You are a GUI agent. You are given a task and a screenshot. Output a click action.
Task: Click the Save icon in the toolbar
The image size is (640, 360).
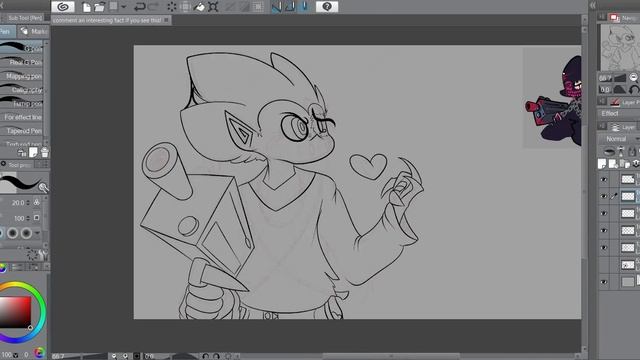113,7
